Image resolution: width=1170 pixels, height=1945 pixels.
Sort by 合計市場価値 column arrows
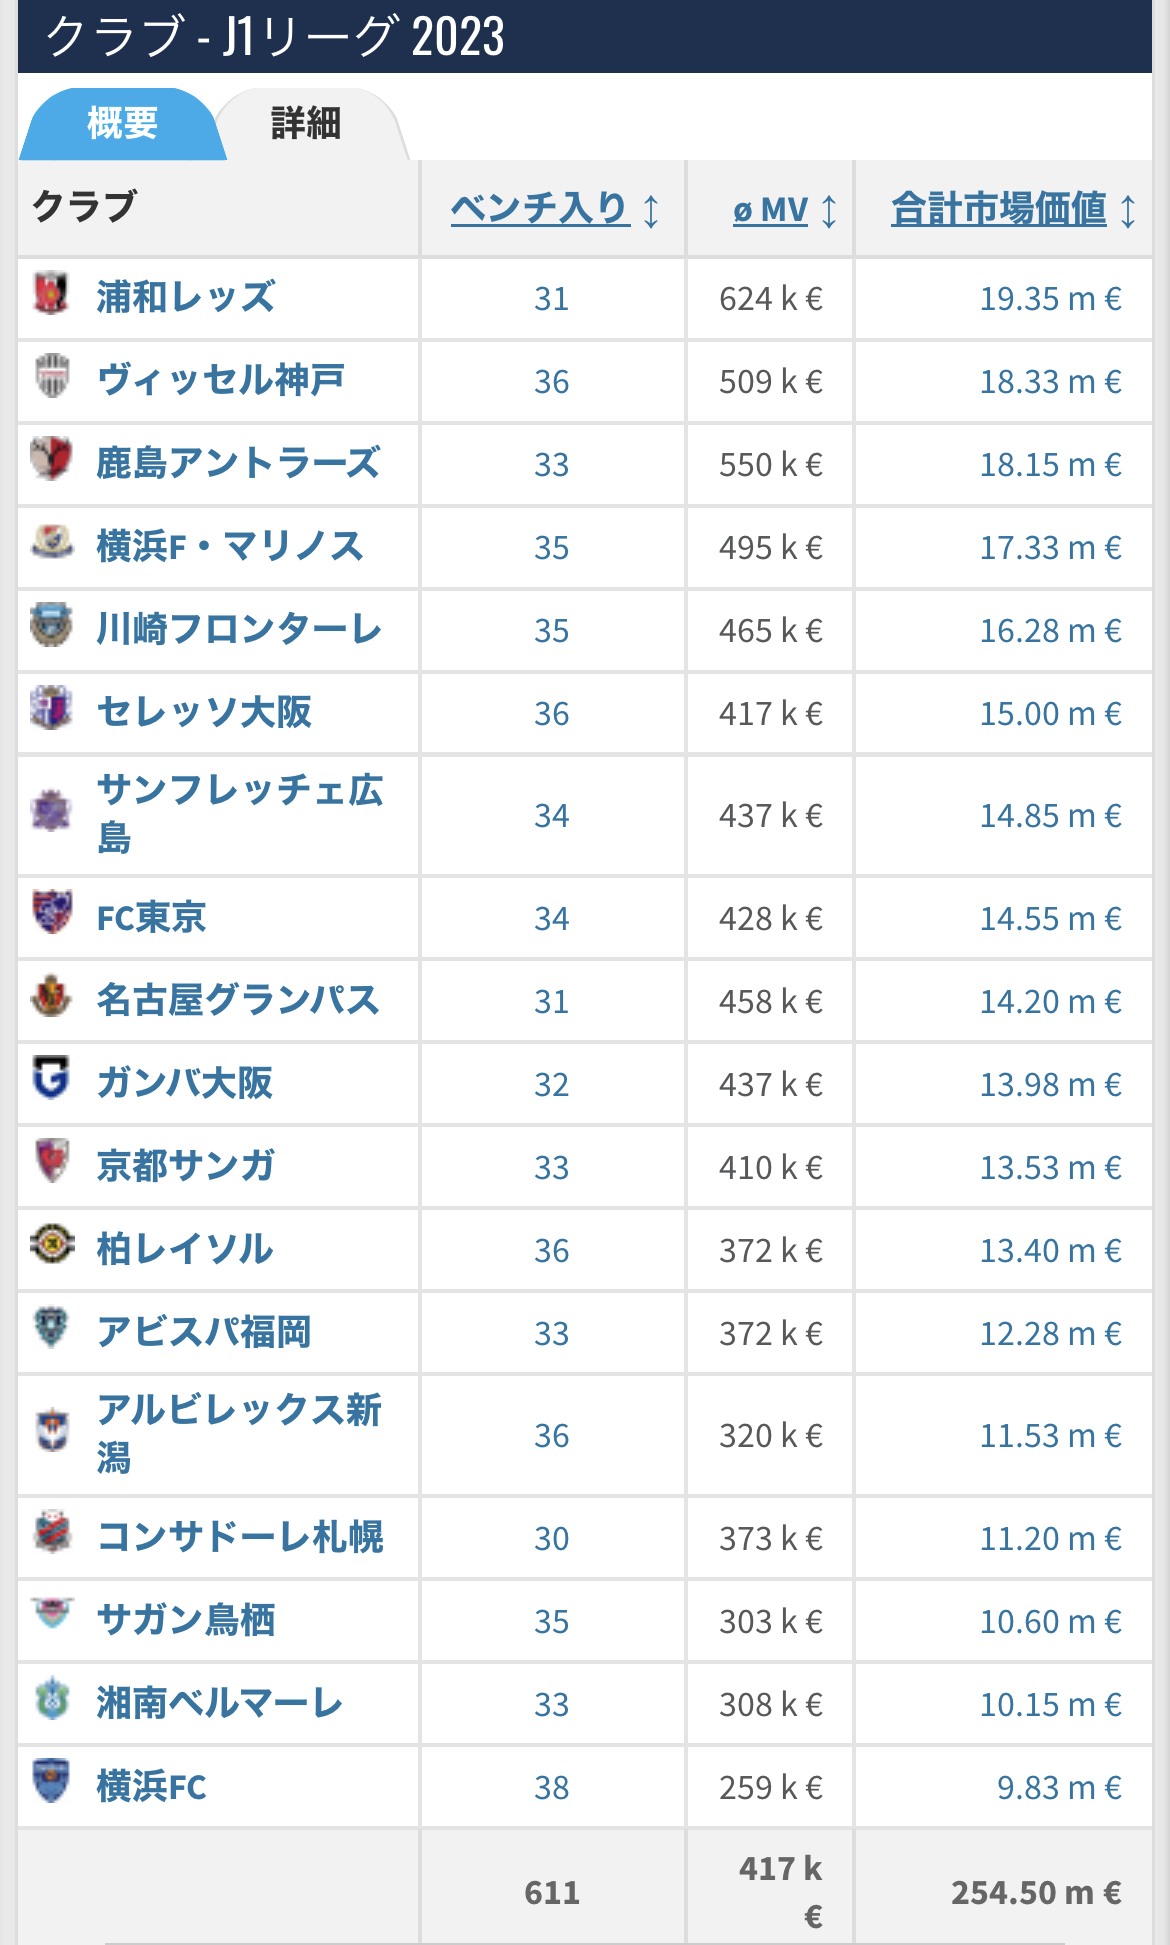(x=1128, y=211)
